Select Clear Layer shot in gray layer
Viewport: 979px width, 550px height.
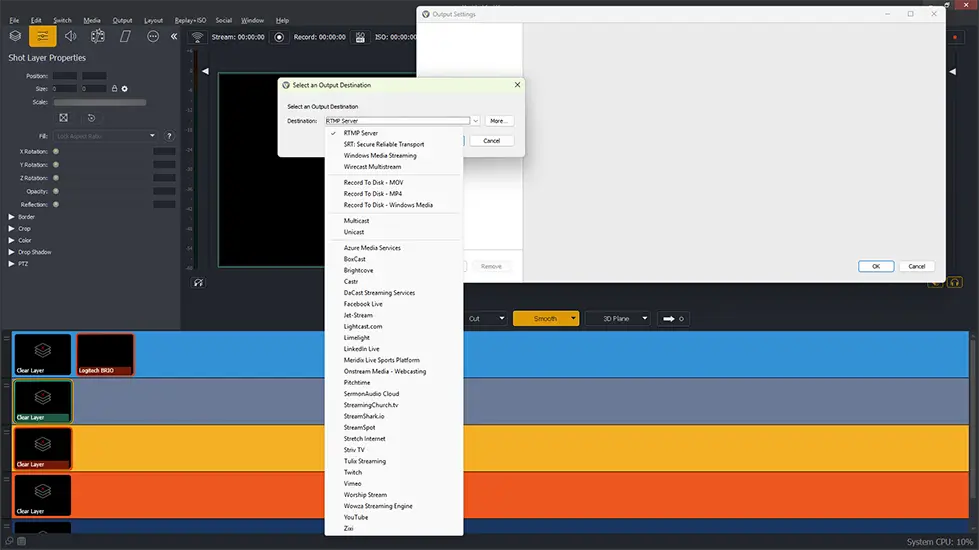click(x=42, y=401)
